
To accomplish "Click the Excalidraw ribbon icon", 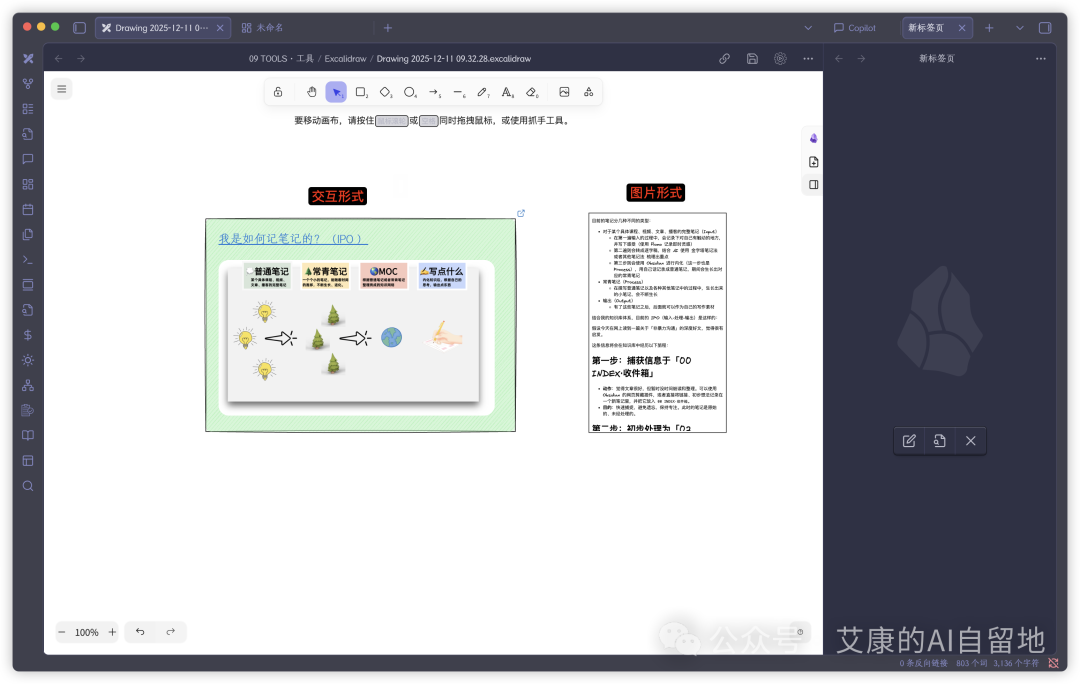I will click(x=28, y=59).
